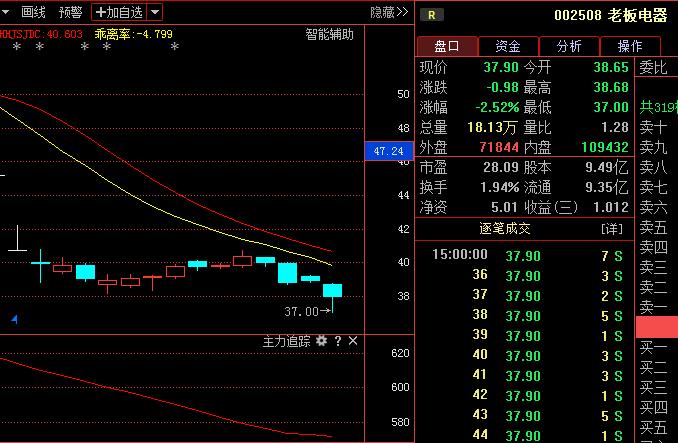Click the 卖十 order row
This screenshot has width=678, height=443.
(657, 127)
